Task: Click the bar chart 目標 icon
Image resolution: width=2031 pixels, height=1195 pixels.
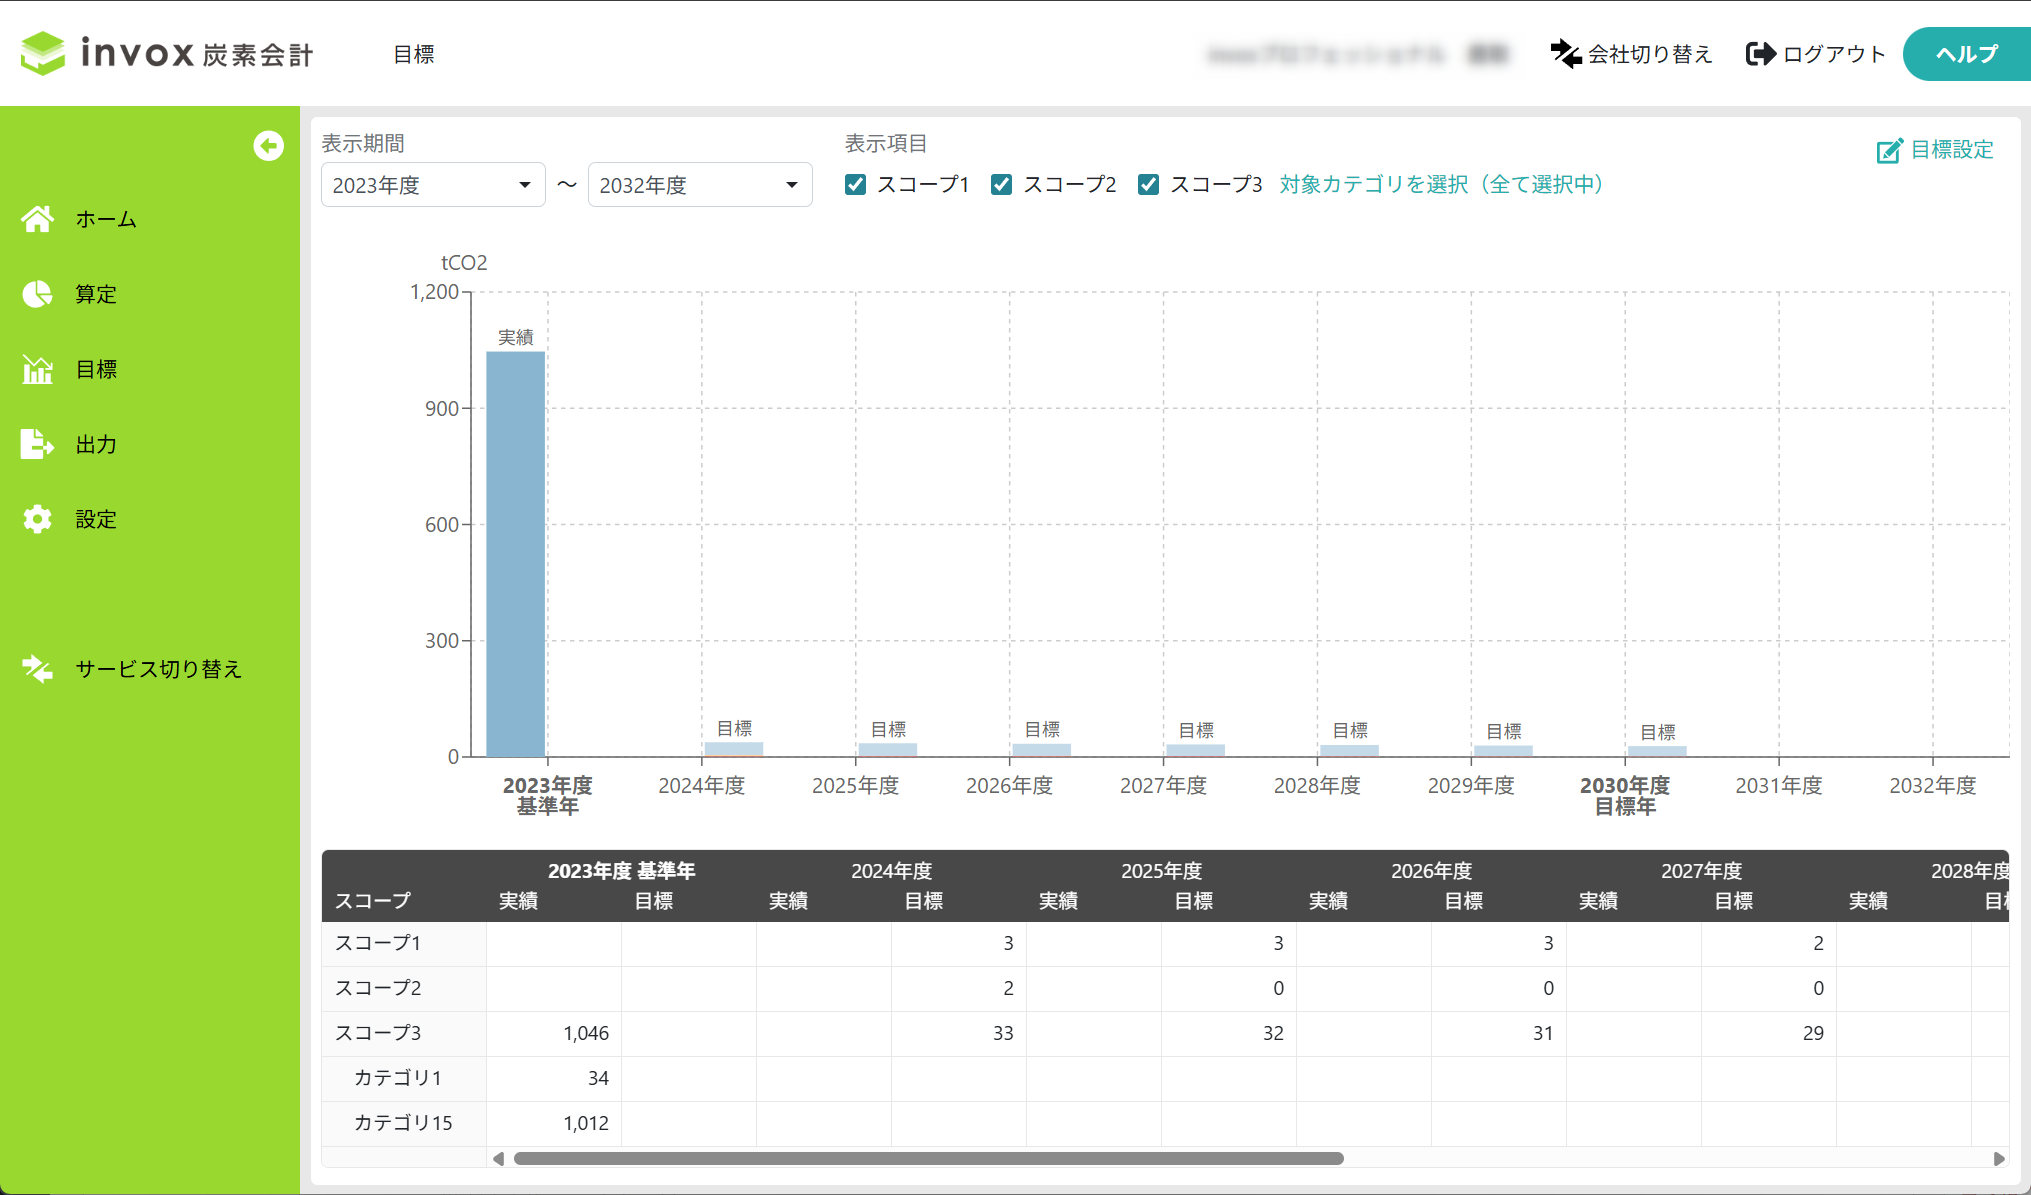Action: (38, 369)
